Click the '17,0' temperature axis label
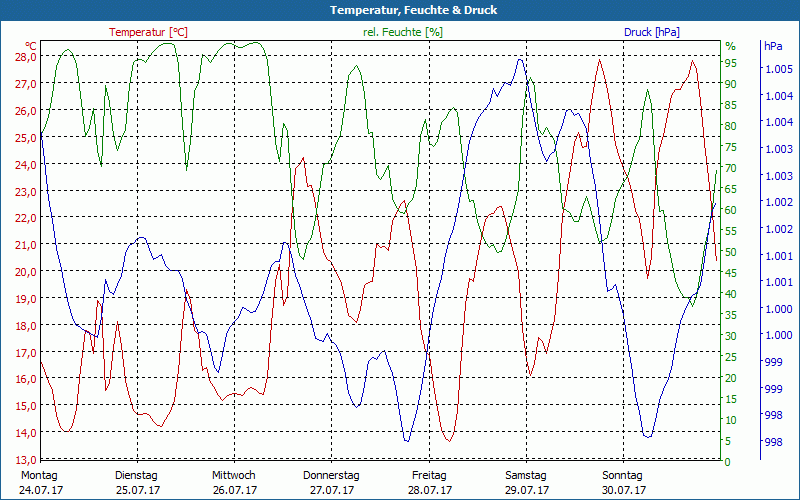 coord(26,353)
